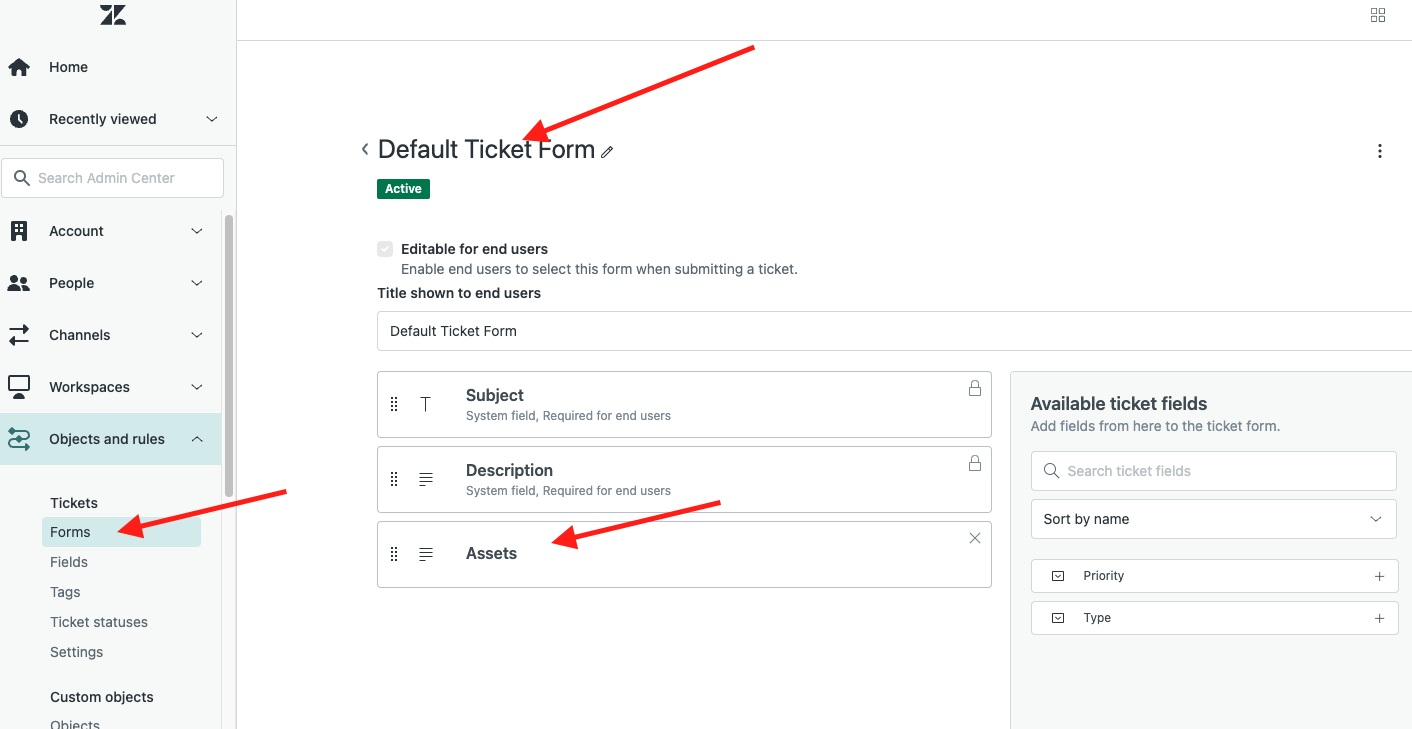Add the Type field with plus icon
This screenshot has height=729, width=1412.
click(x=1379, y=618)
